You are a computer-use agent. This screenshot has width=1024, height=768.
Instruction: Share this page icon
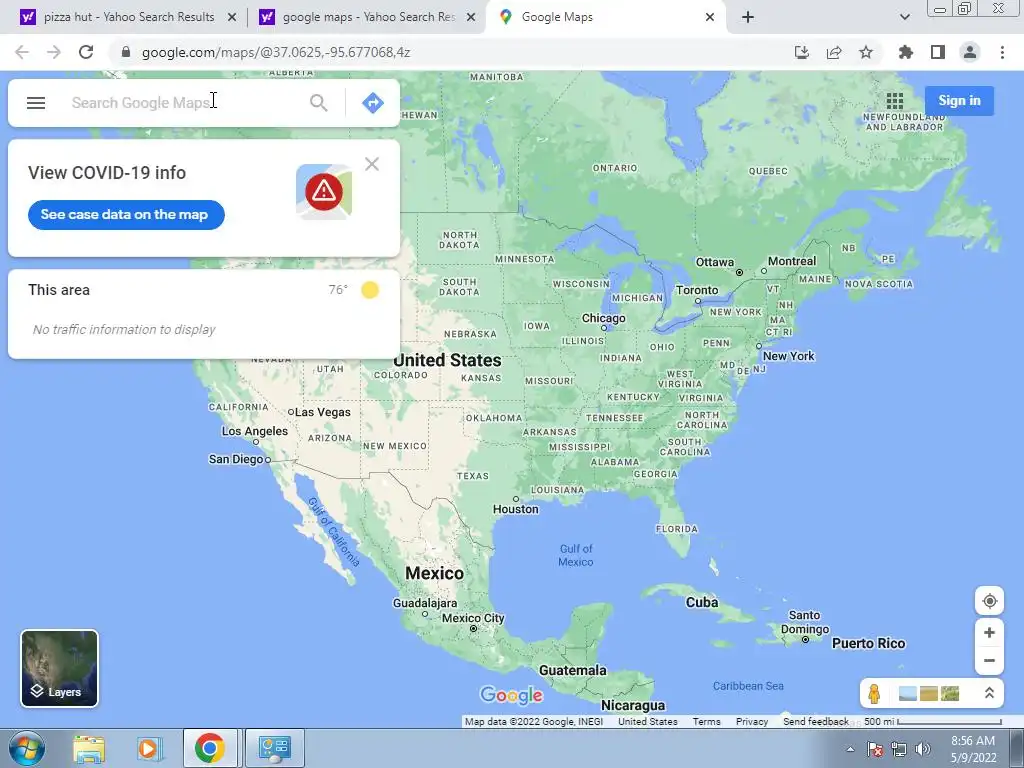coord(834,52)
